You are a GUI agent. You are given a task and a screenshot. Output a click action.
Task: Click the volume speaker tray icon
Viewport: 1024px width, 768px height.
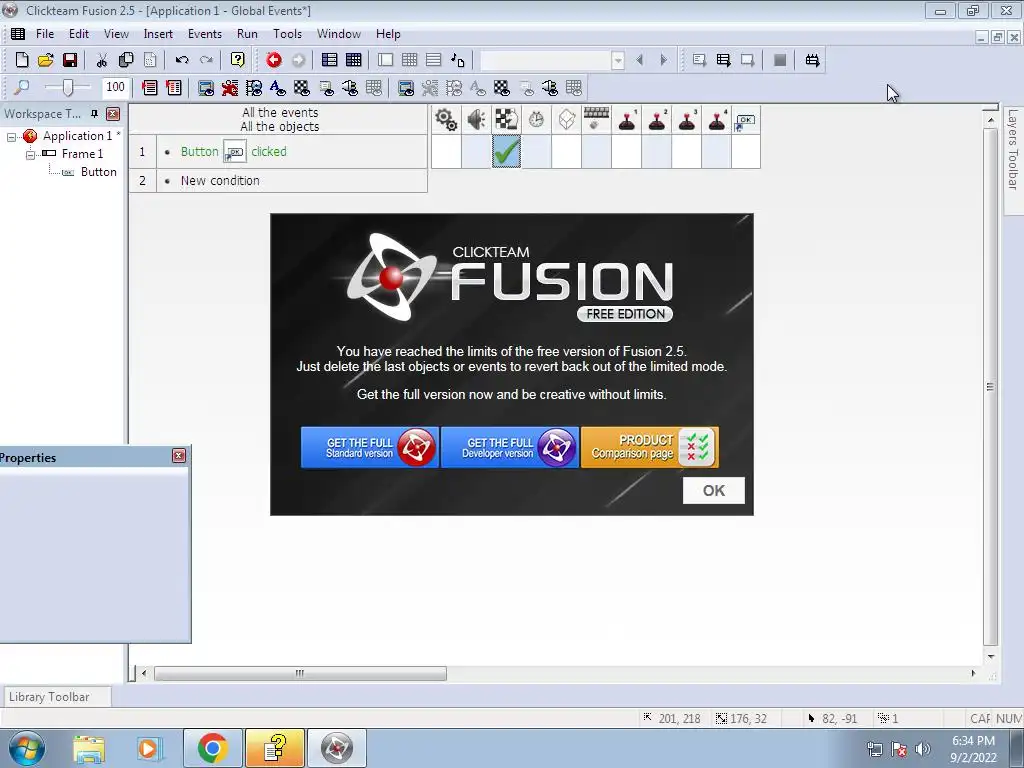[923, 749]
